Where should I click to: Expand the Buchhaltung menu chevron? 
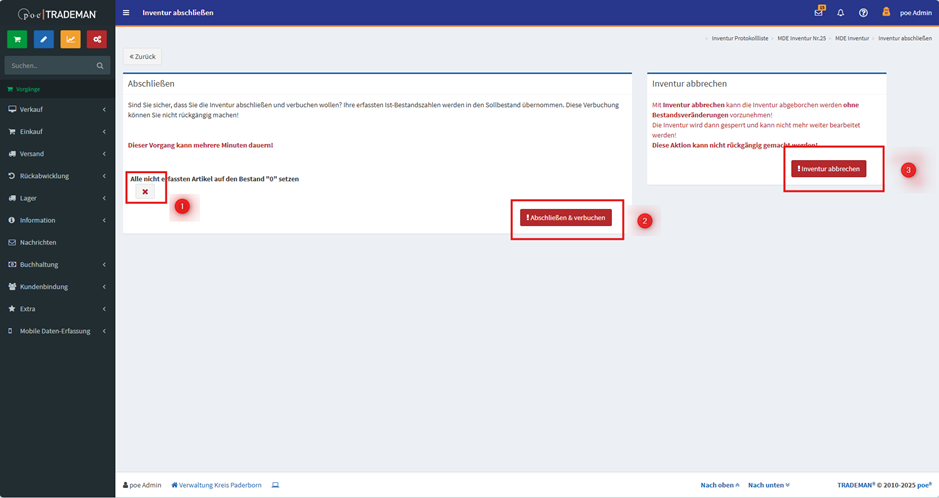[104, 265]
